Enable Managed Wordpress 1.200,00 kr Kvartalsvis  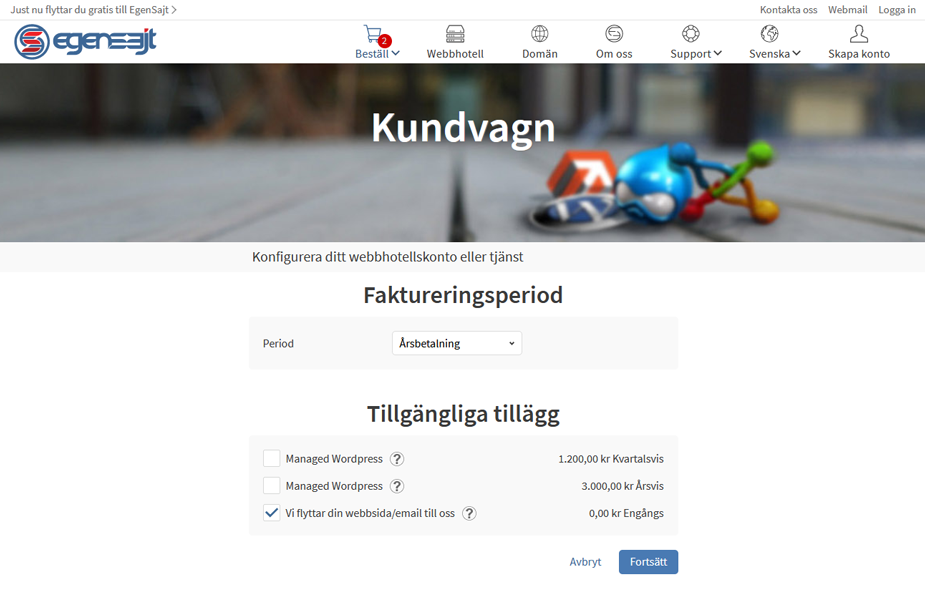click(271, 458)
